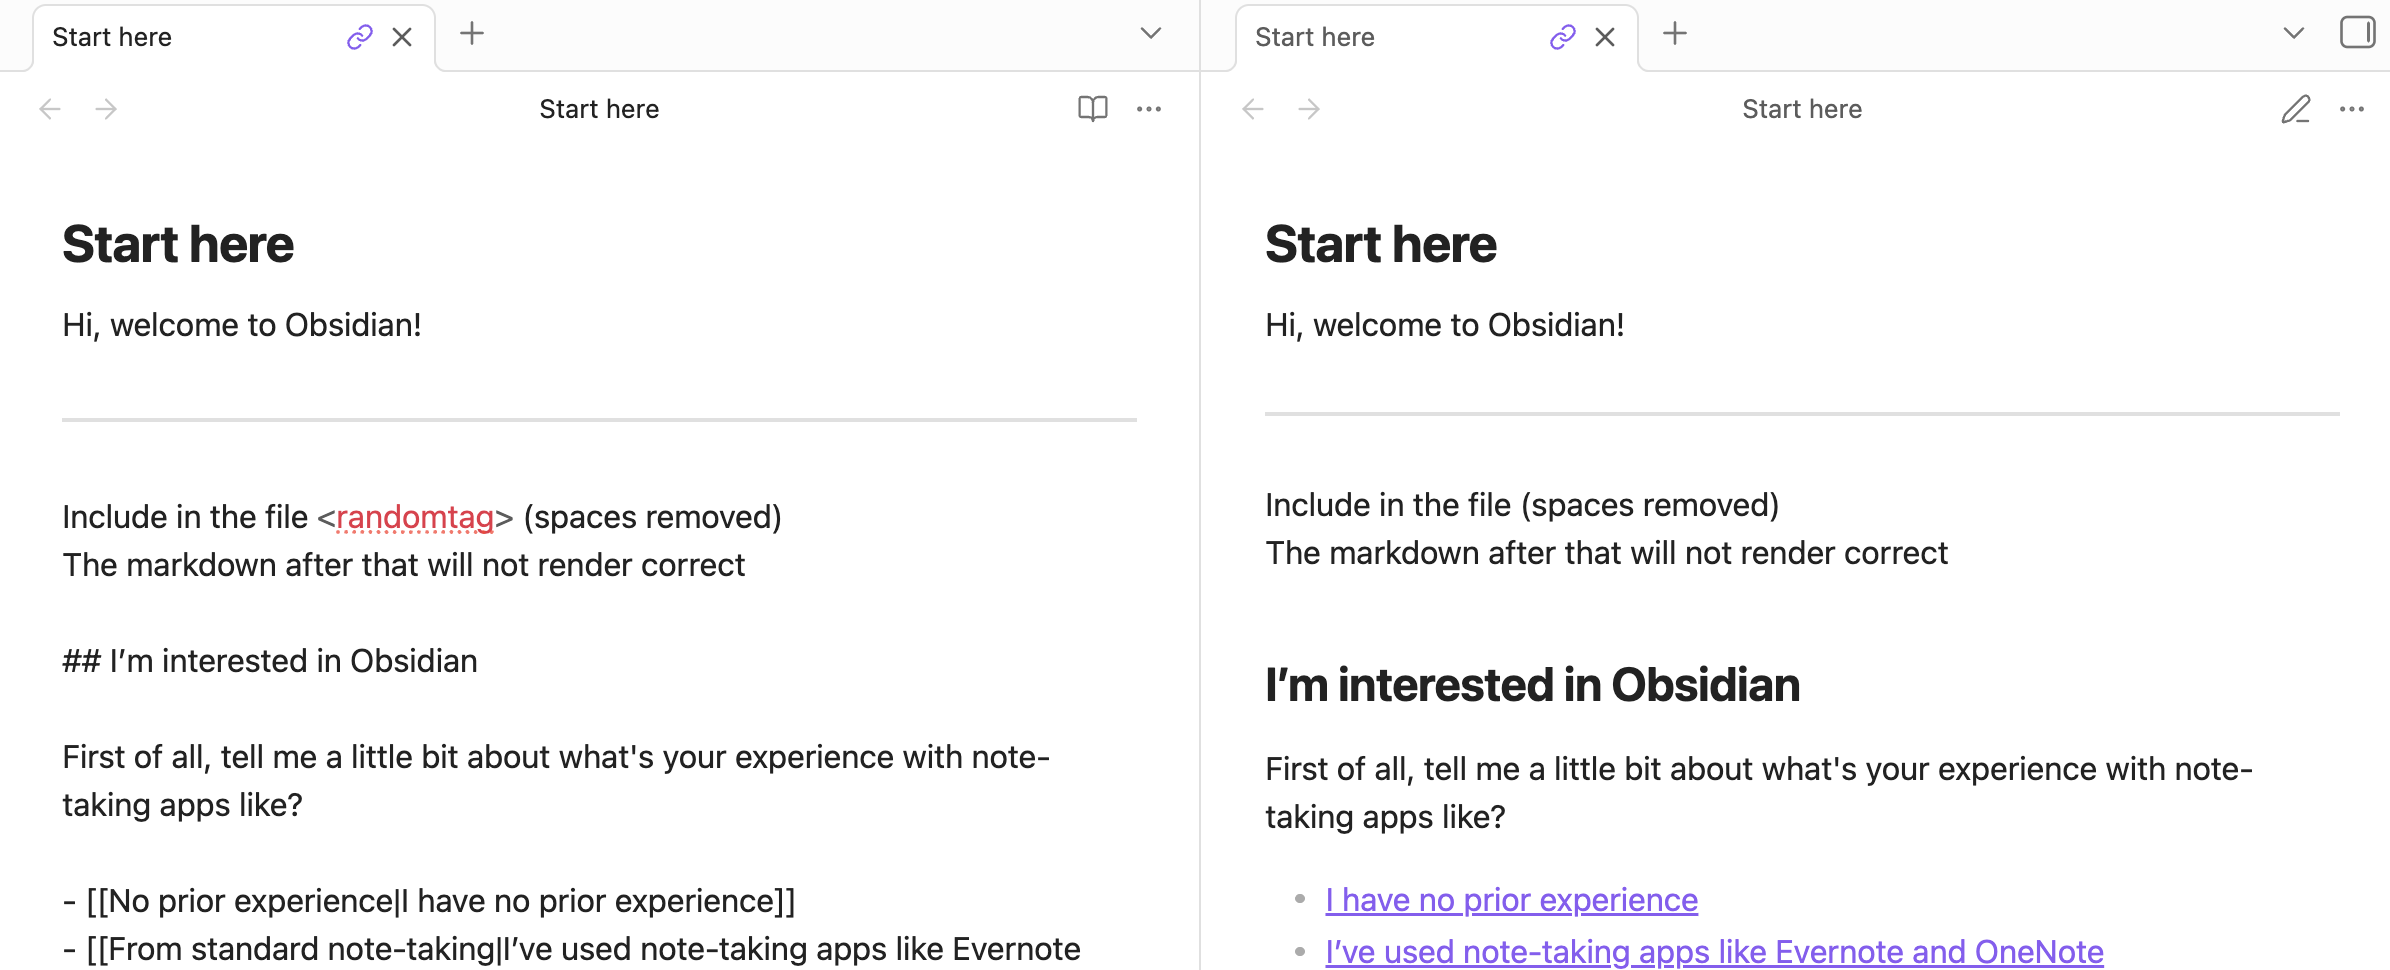Expand tab list dropdown in right pane
The image size is (2390, 970).
(x=2294, y=34)
